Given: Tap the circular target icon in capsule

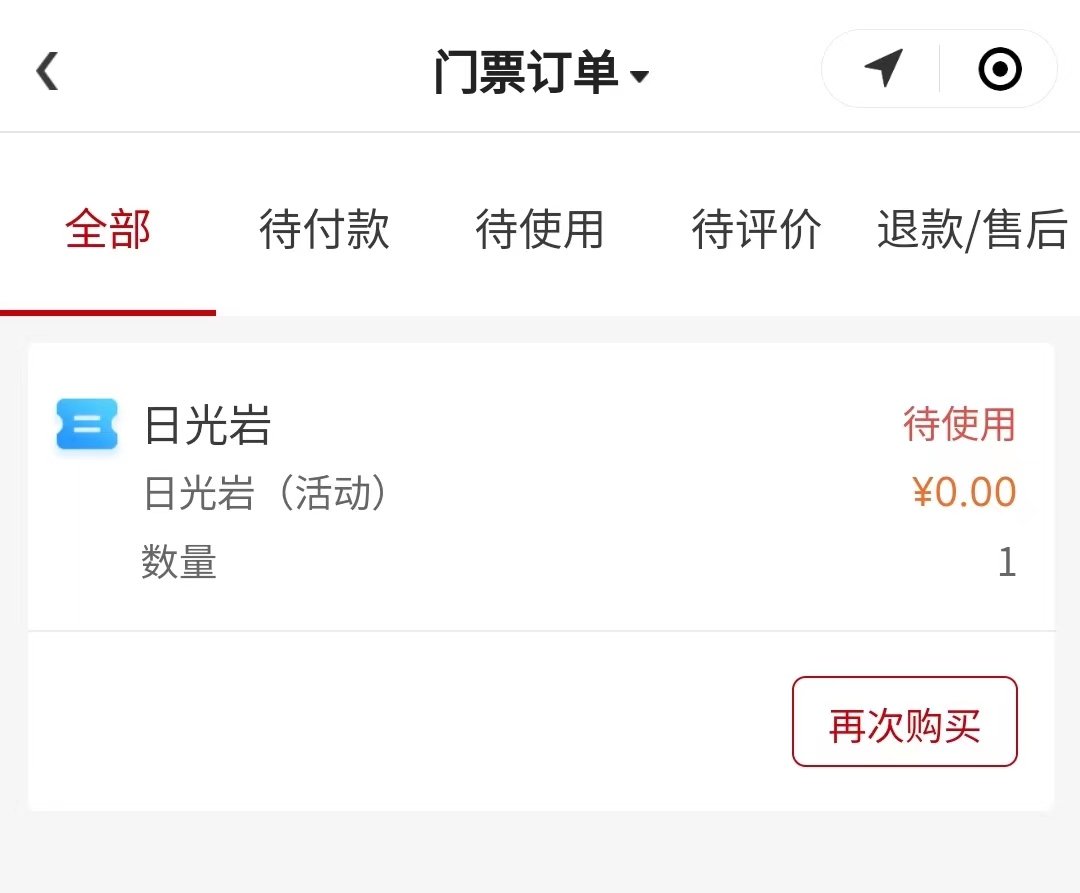Looking at the screenshot, I should coord(999,70).
